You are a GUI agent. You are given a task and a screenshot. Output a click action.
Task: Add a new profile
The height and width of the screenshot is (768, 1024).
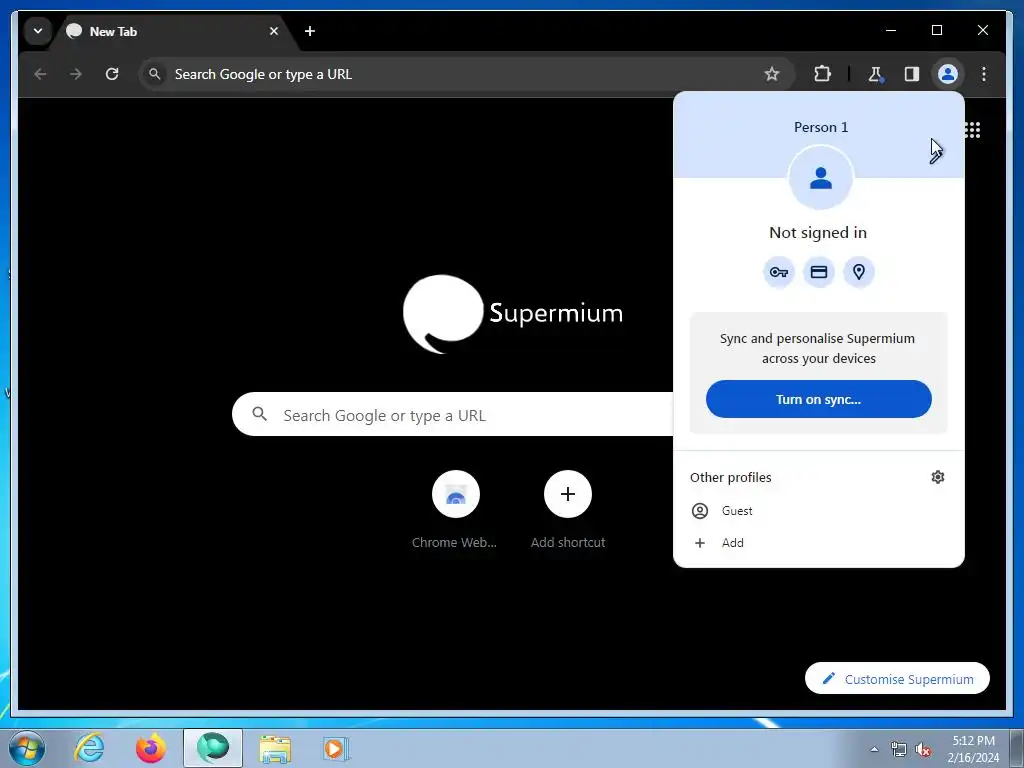click(818, 543)
